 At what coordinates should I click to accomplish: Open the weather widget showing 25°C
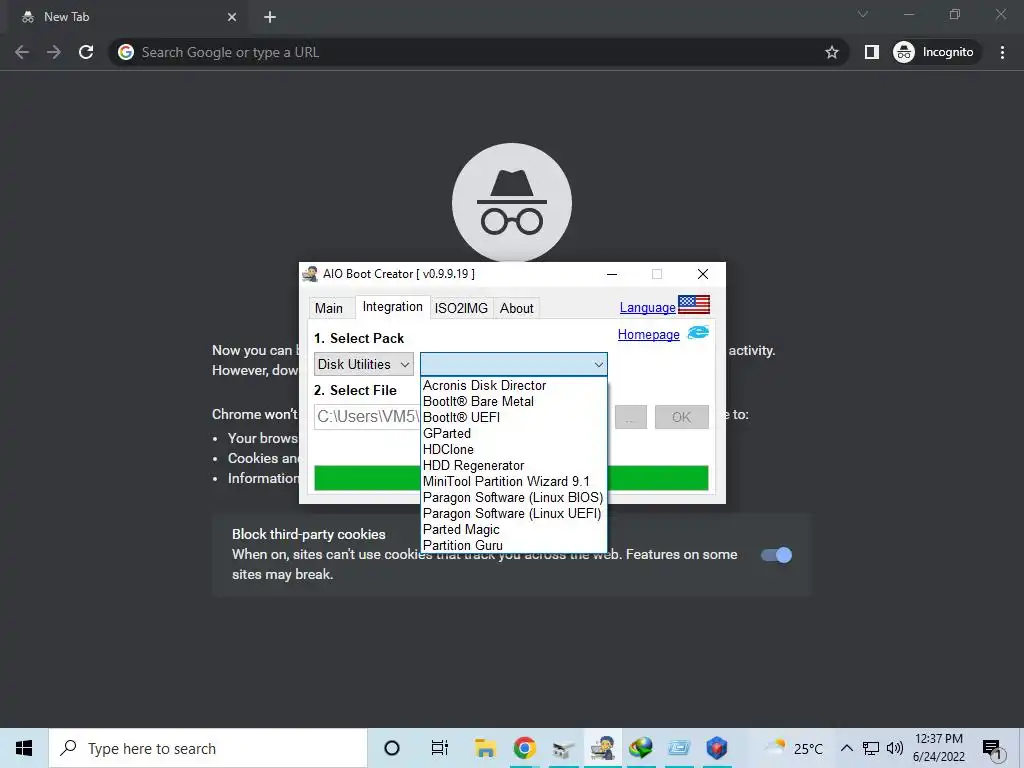pos(794,748)
